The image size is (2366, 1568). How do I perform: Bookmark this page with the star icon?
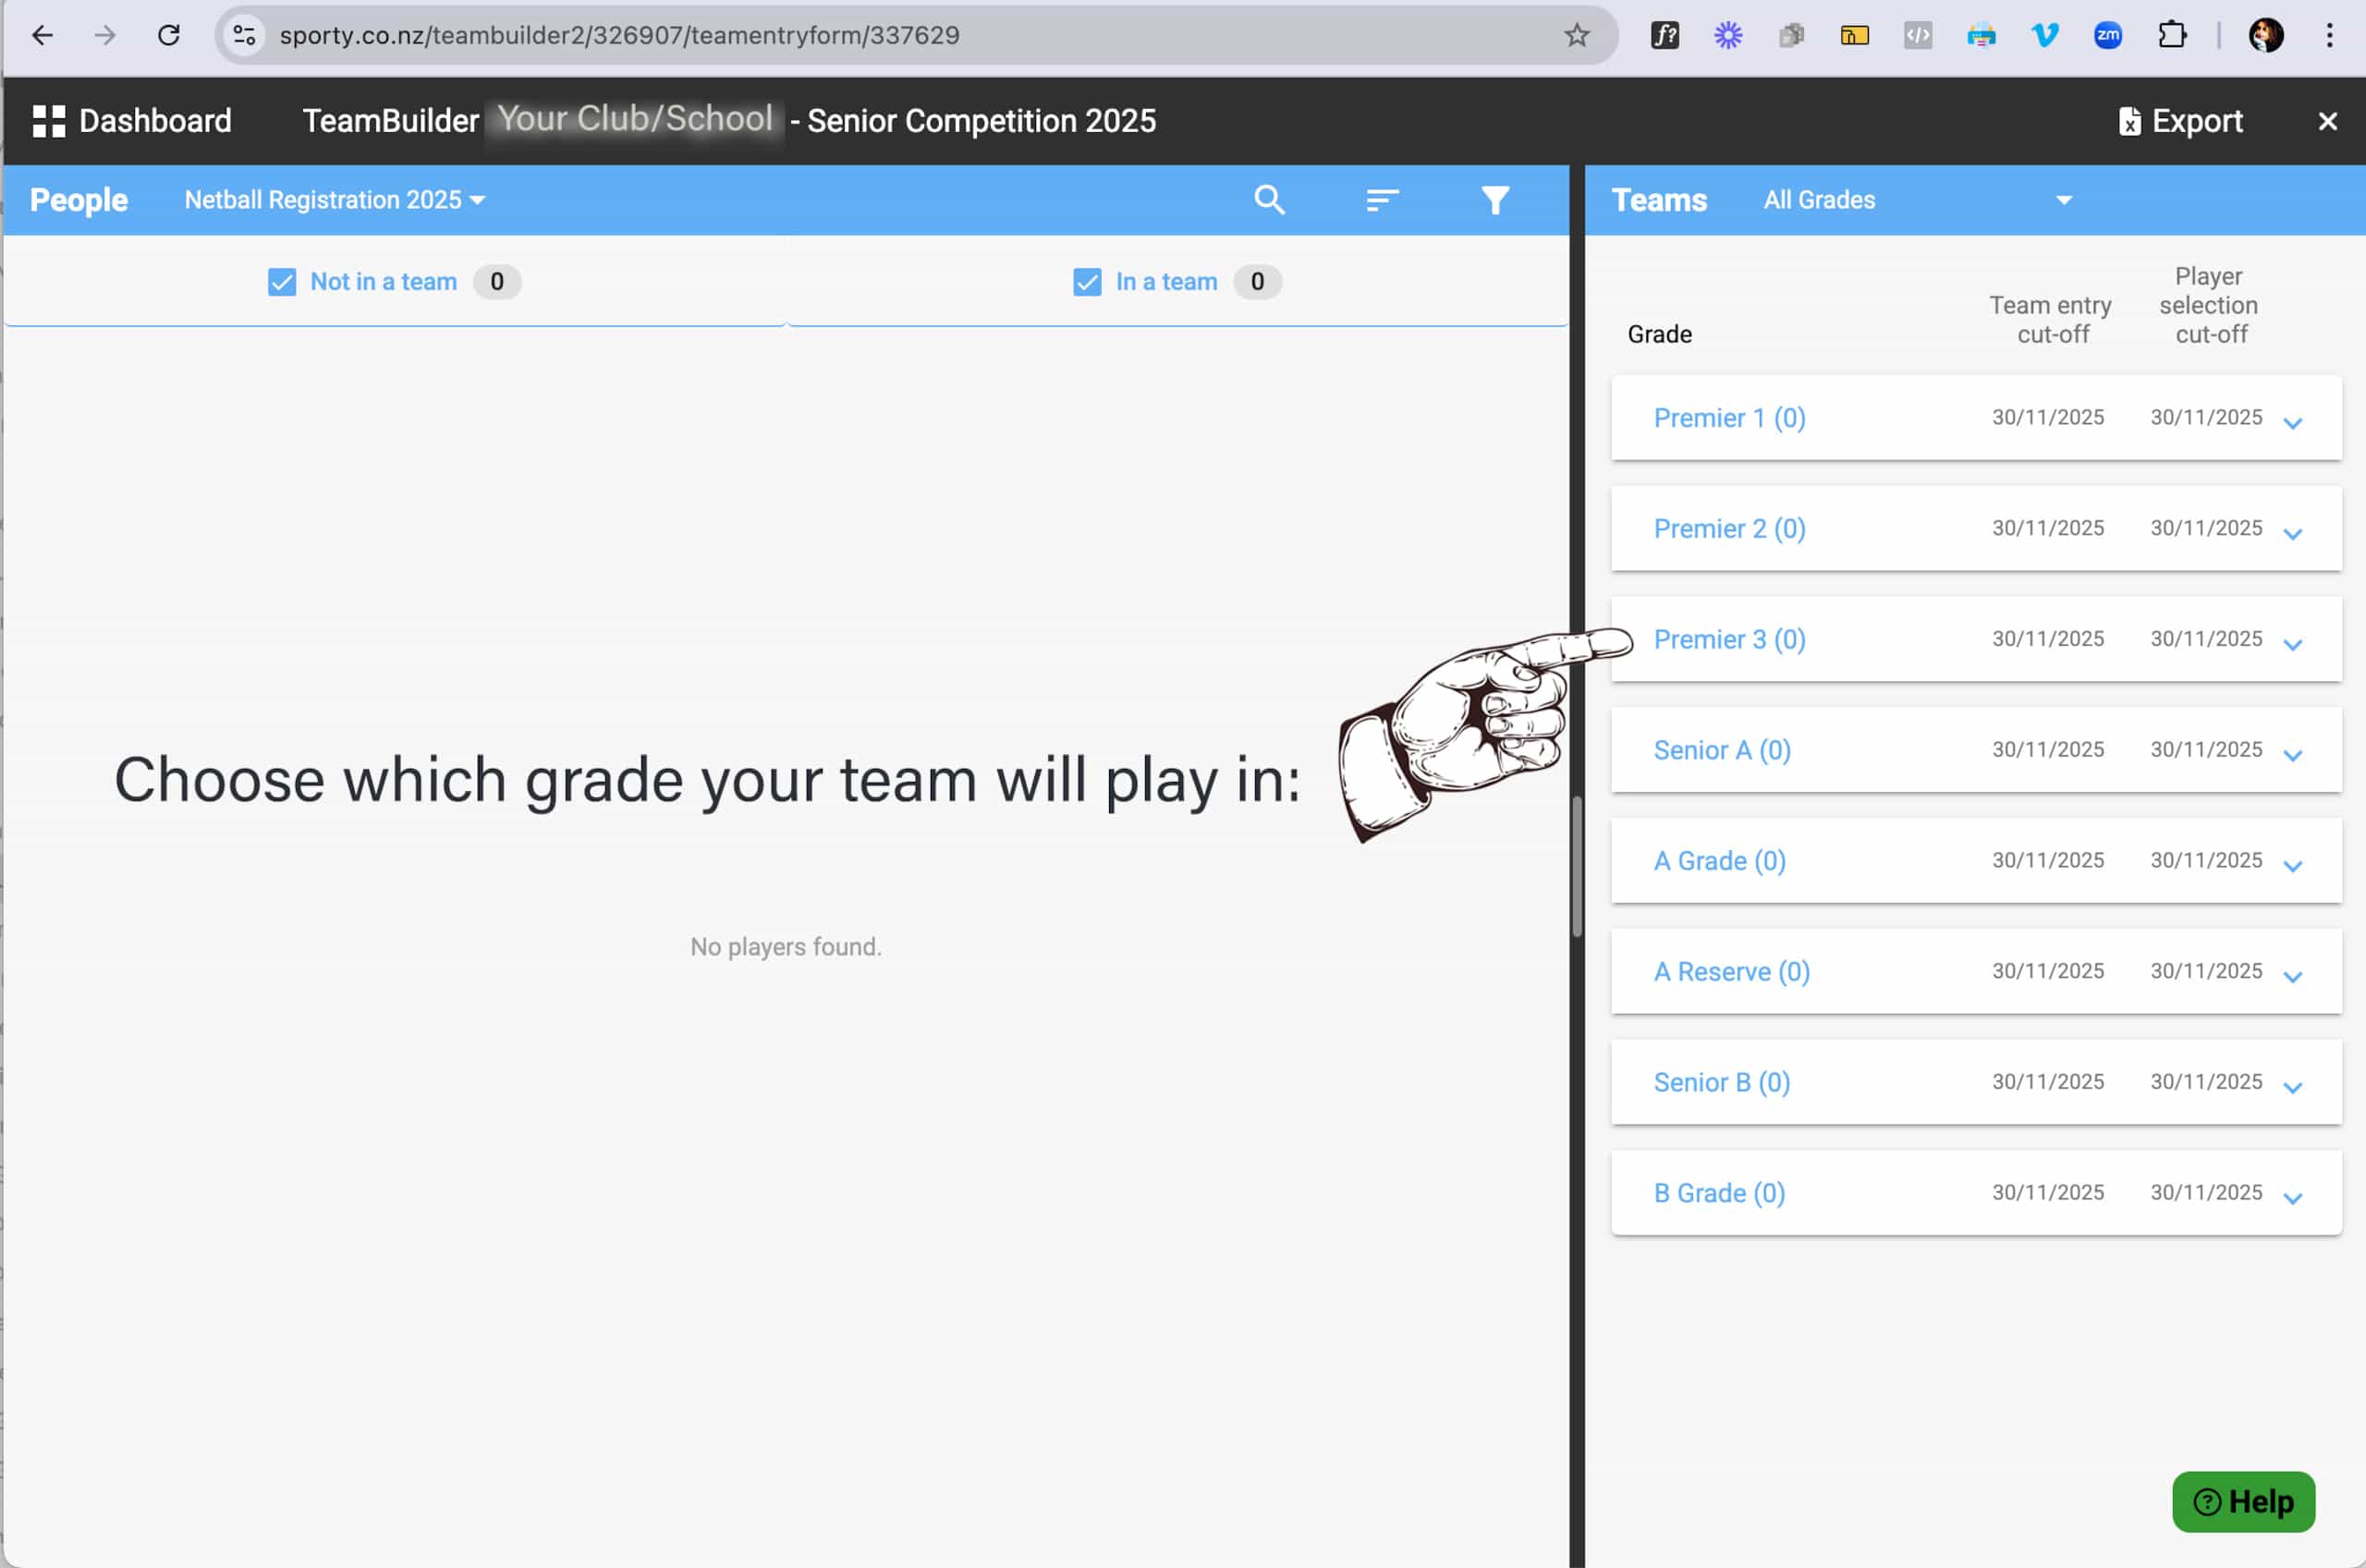pos(1577,36)
